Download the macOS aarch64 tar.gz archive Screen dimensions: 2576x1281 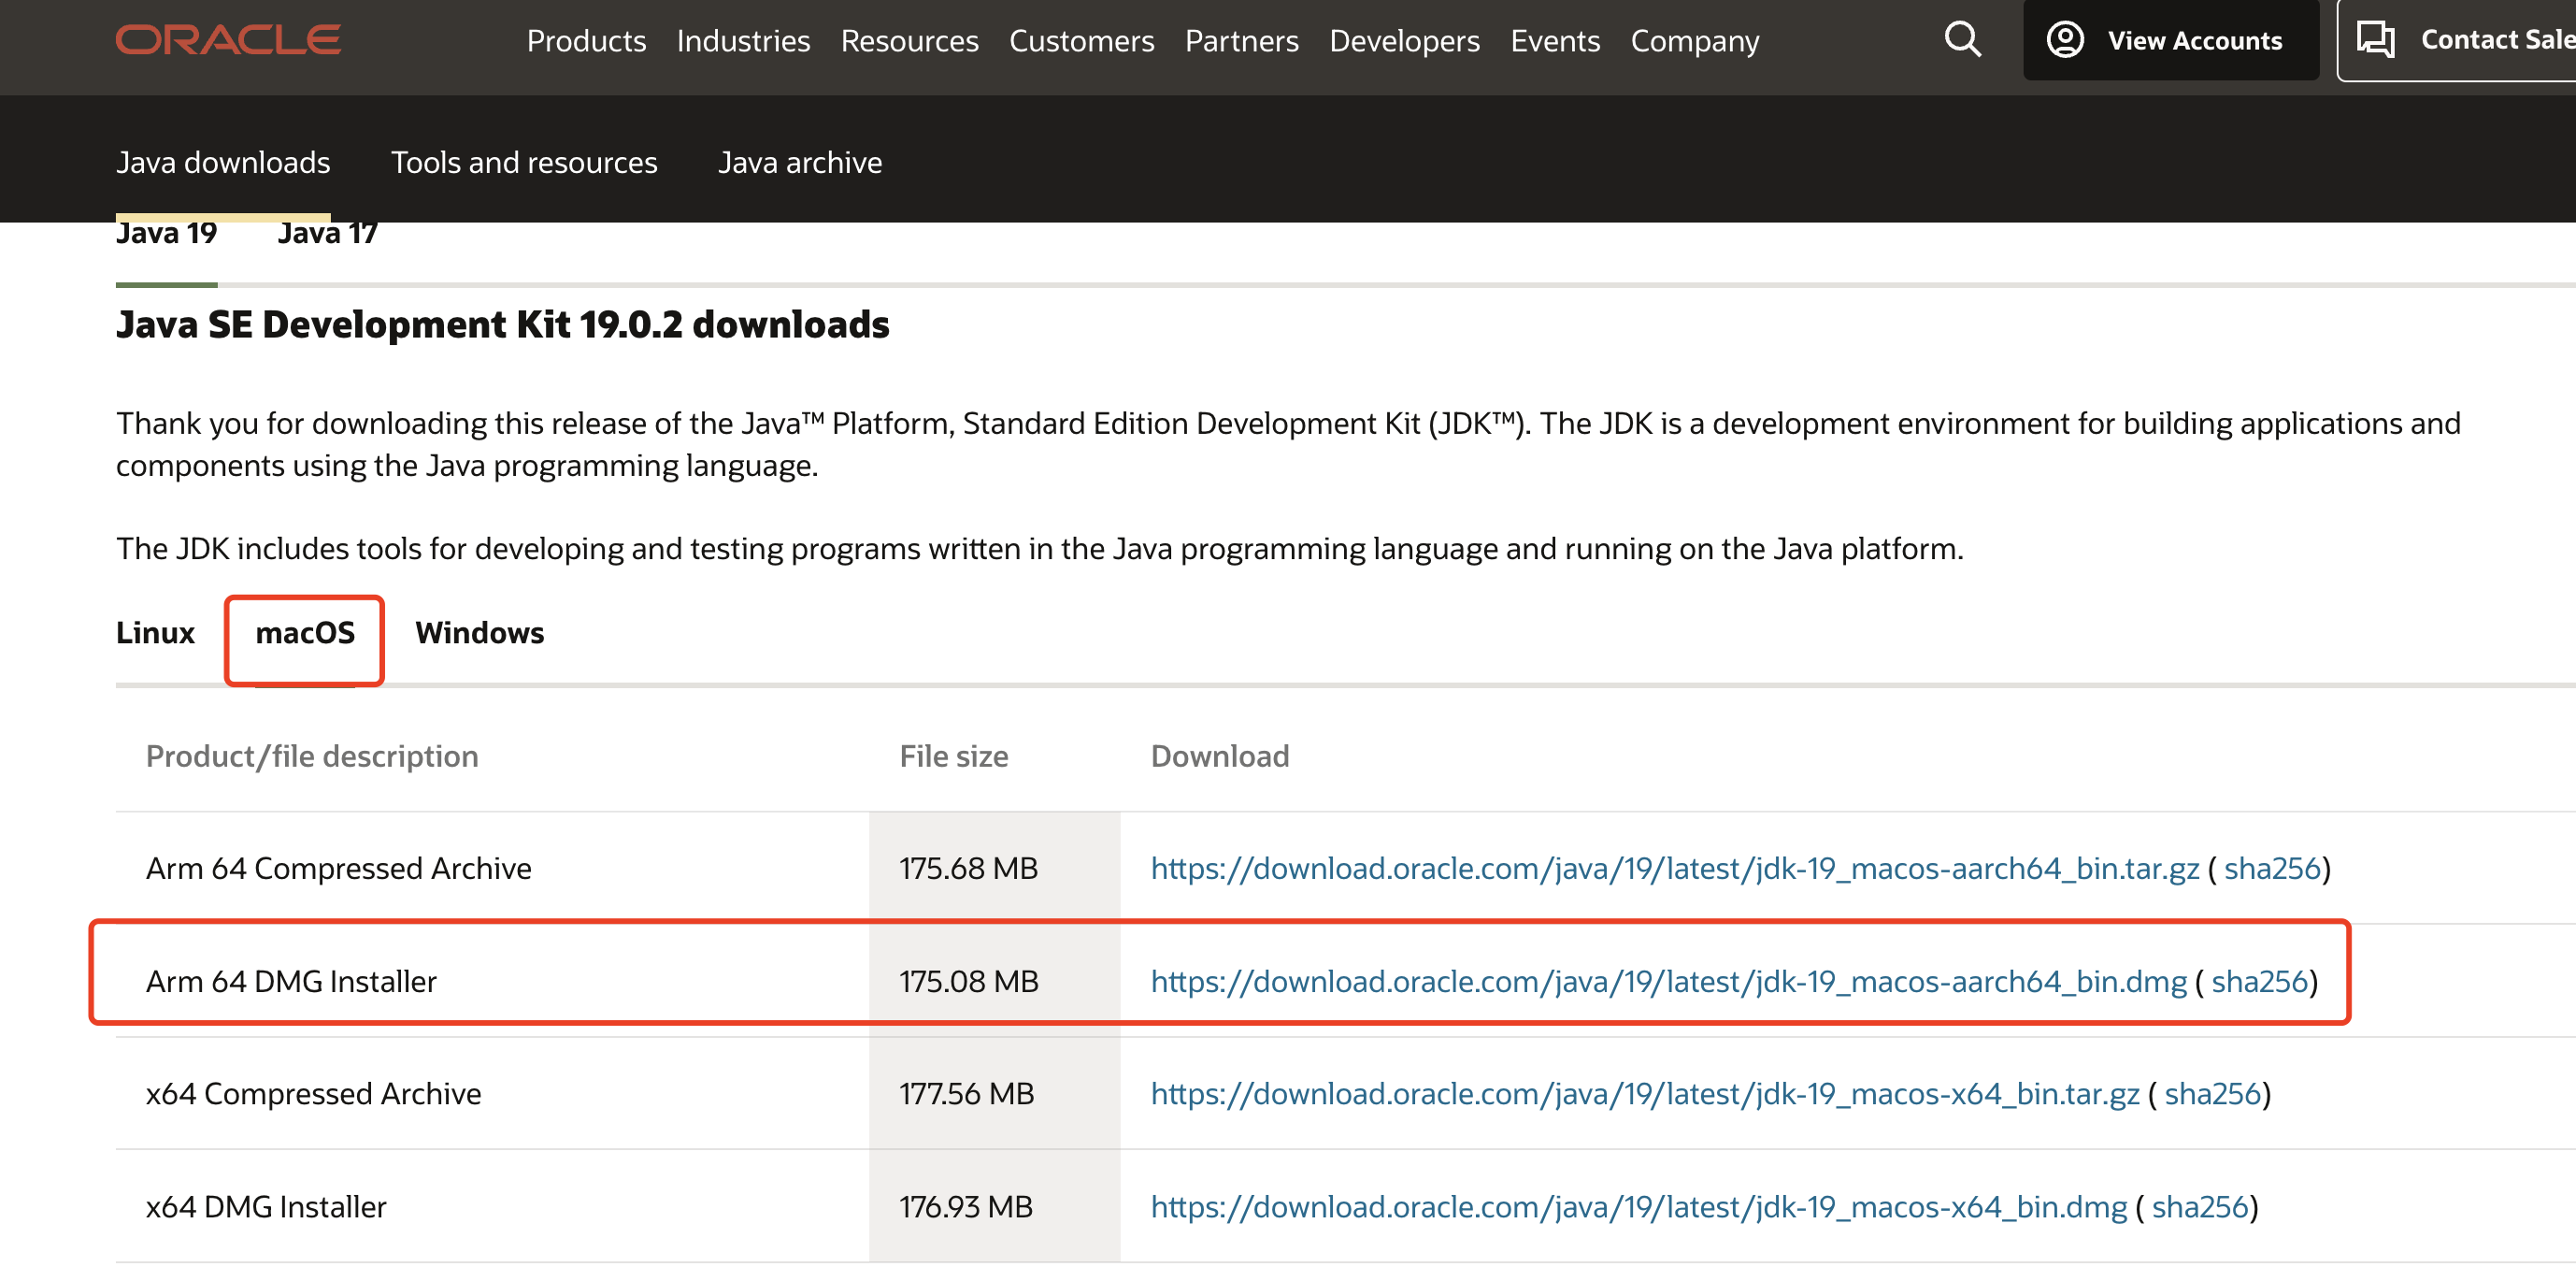[1674, 868]
